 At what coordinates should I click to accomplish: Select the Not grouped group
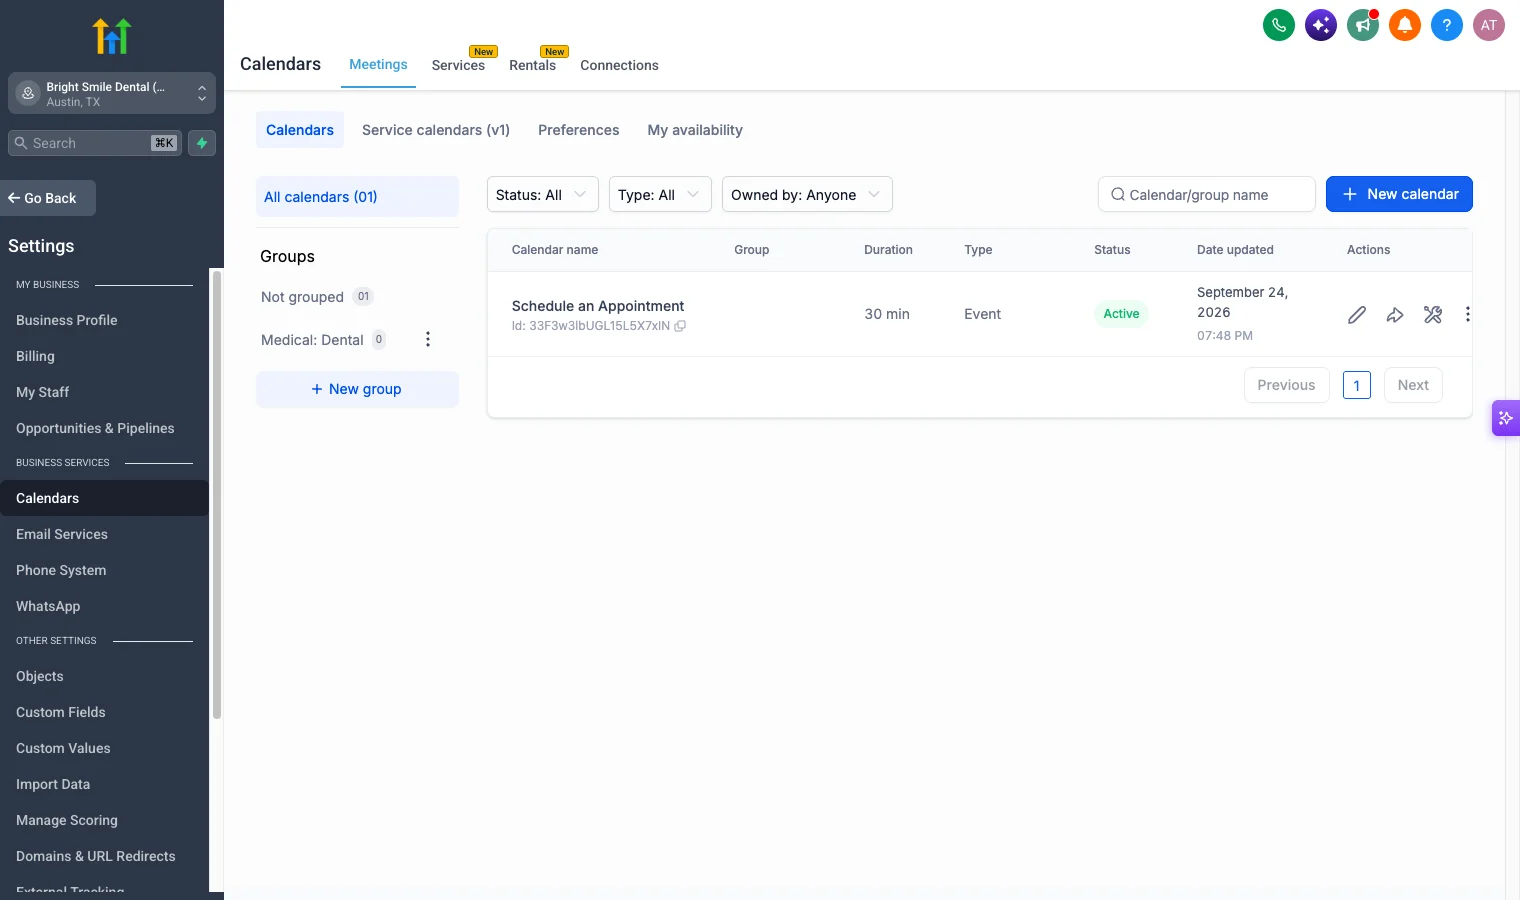coord(316,297)
